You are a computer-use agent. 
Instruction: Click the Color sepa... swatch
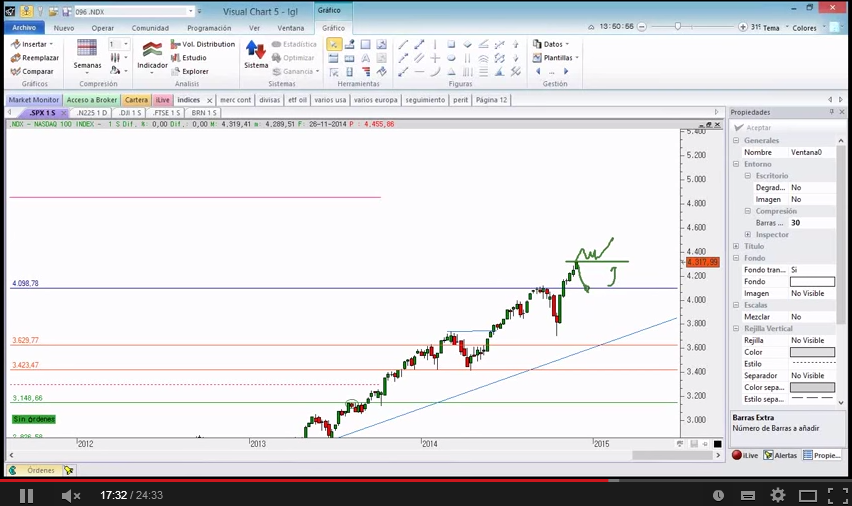click(x=812, y=388)
